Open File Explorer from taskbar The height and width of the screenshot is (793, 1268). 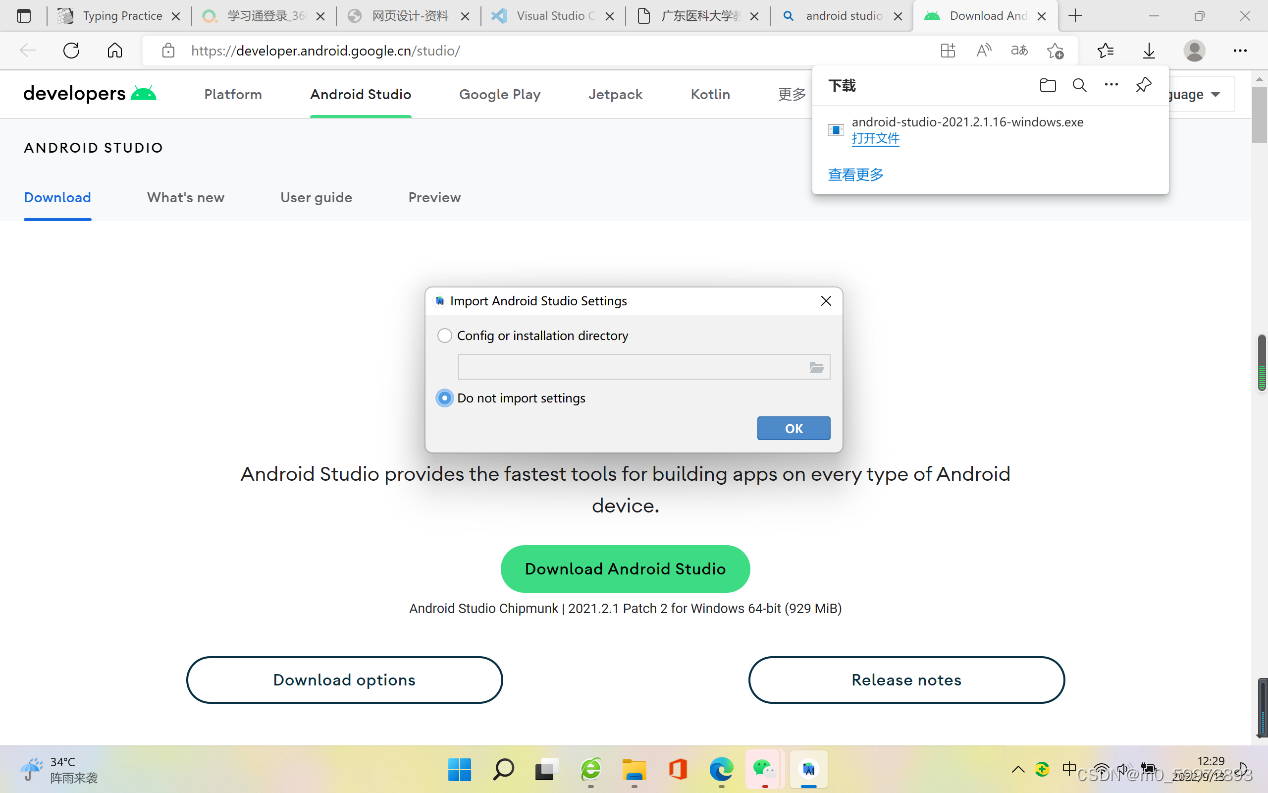(x=634, y=769)
